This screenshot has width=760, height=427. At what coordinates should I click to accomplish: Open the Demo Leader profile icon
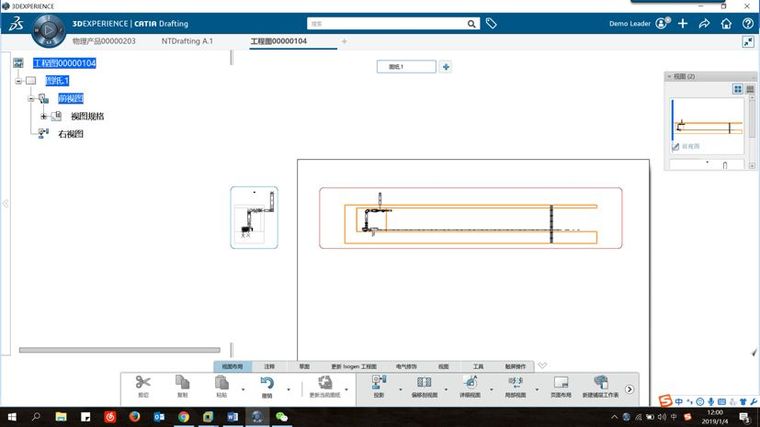tap(662, 23)
